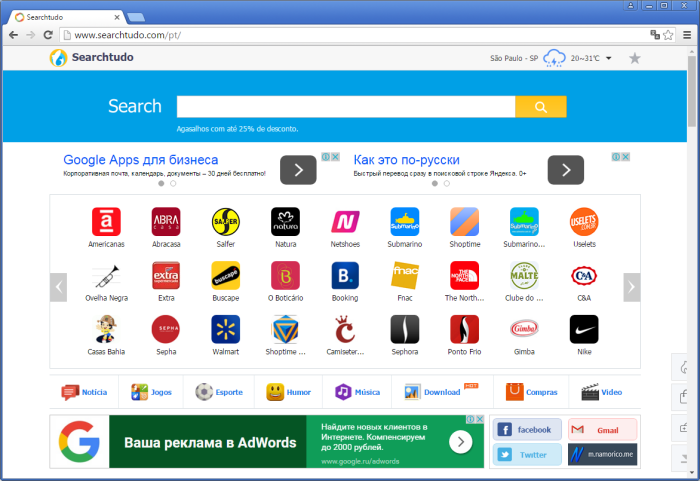Open the Casas Bahia shortcut icon
The image size is (700, 481).
pyautogui.click(x=106, y=329)
